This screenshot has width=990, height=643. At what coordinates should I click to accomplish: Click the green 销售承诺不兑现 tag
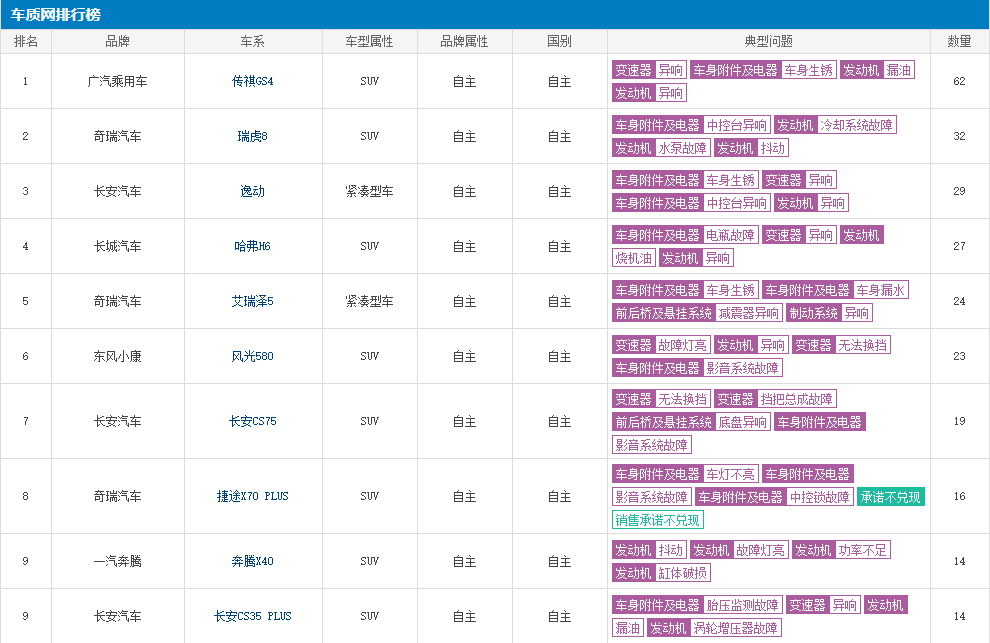point(658,520)
